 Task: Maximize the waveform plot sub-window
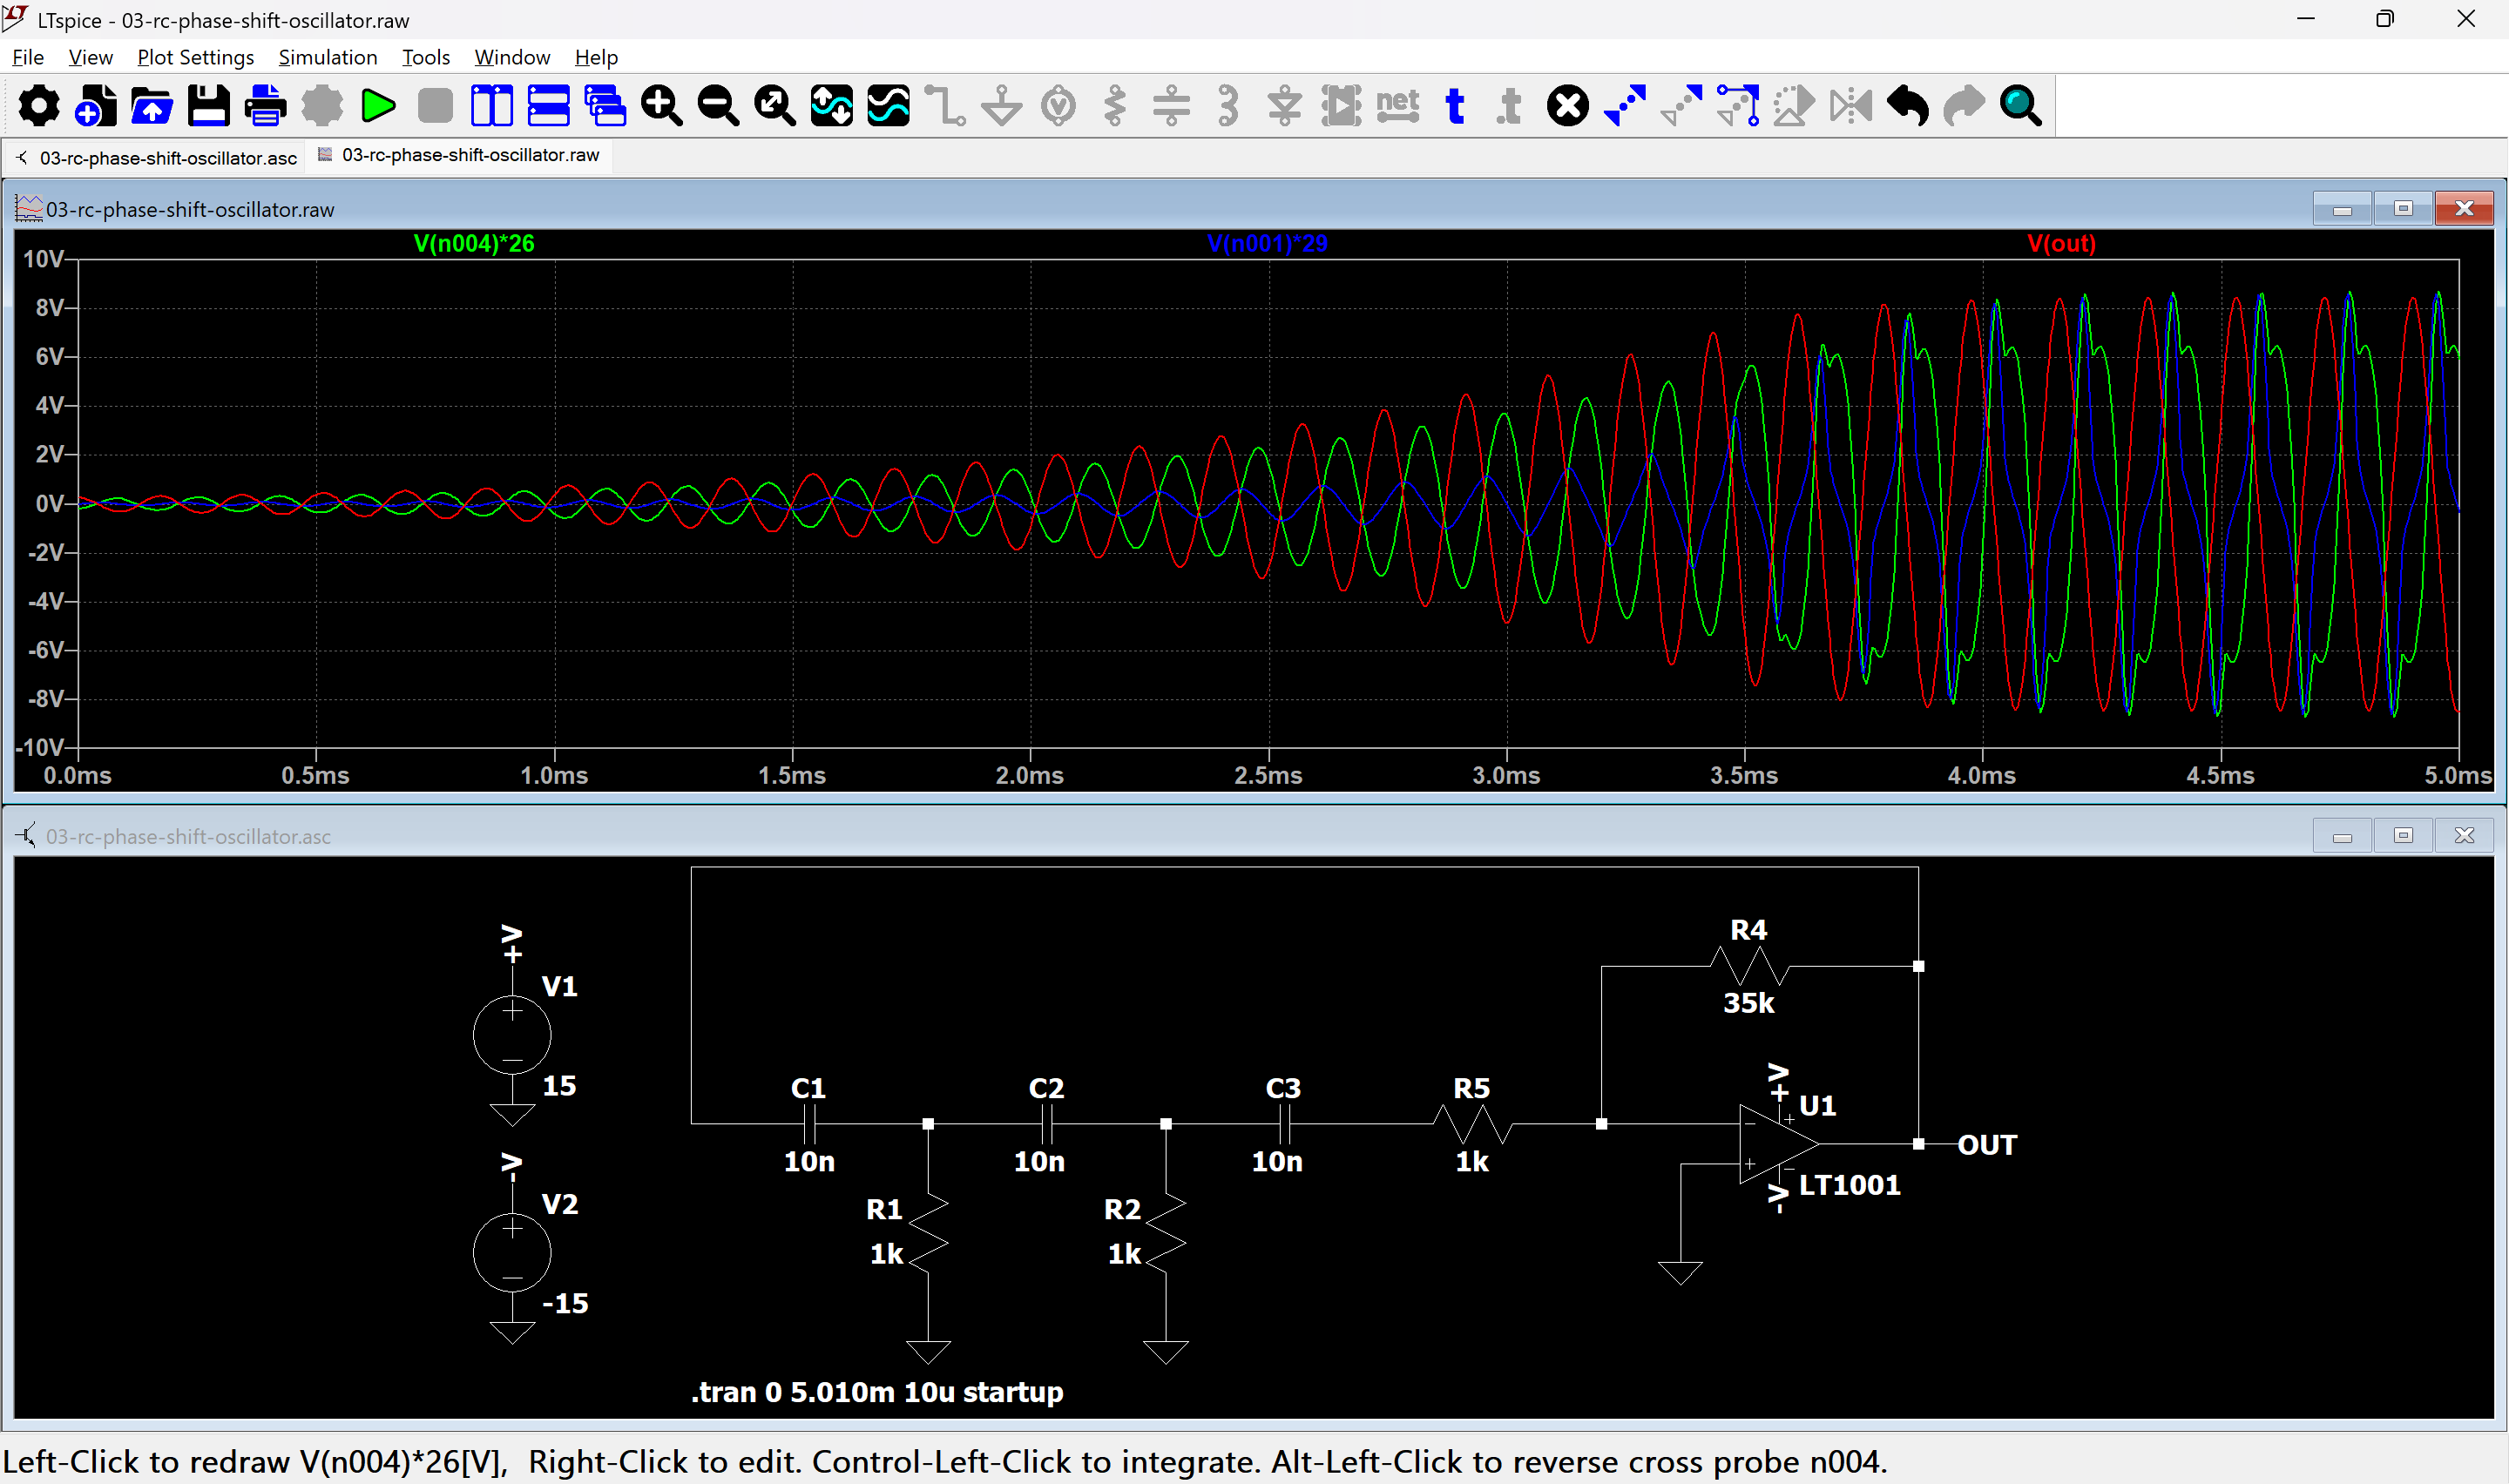[x=2402, y=208]
